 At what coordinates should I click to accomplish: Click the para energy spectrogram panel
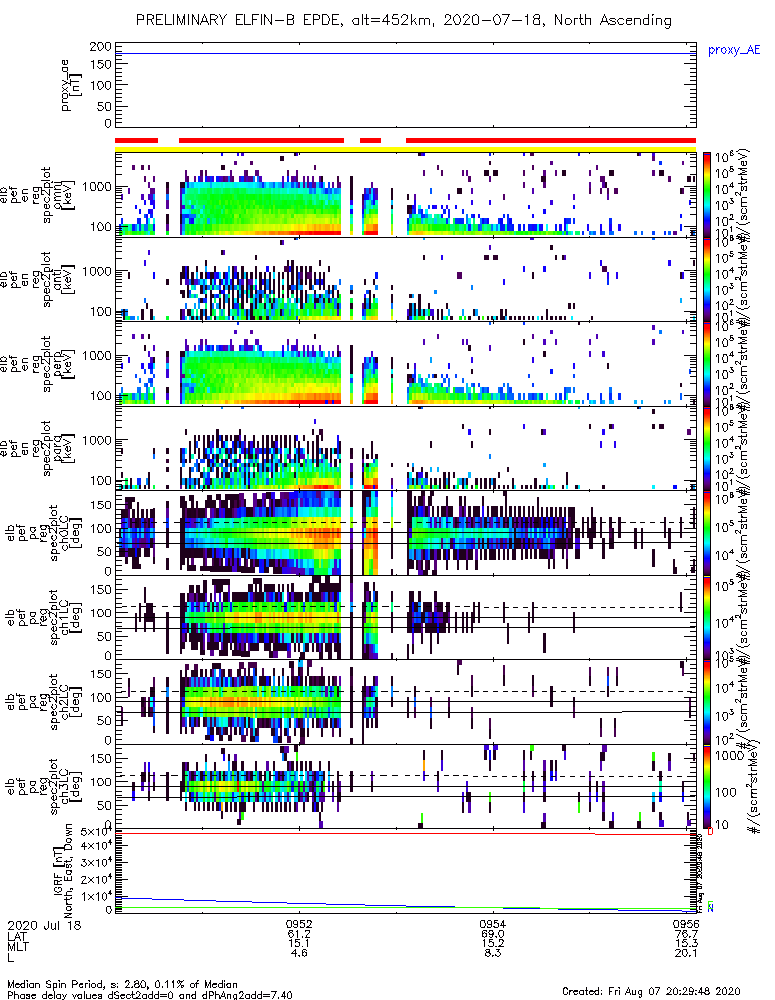405,448
